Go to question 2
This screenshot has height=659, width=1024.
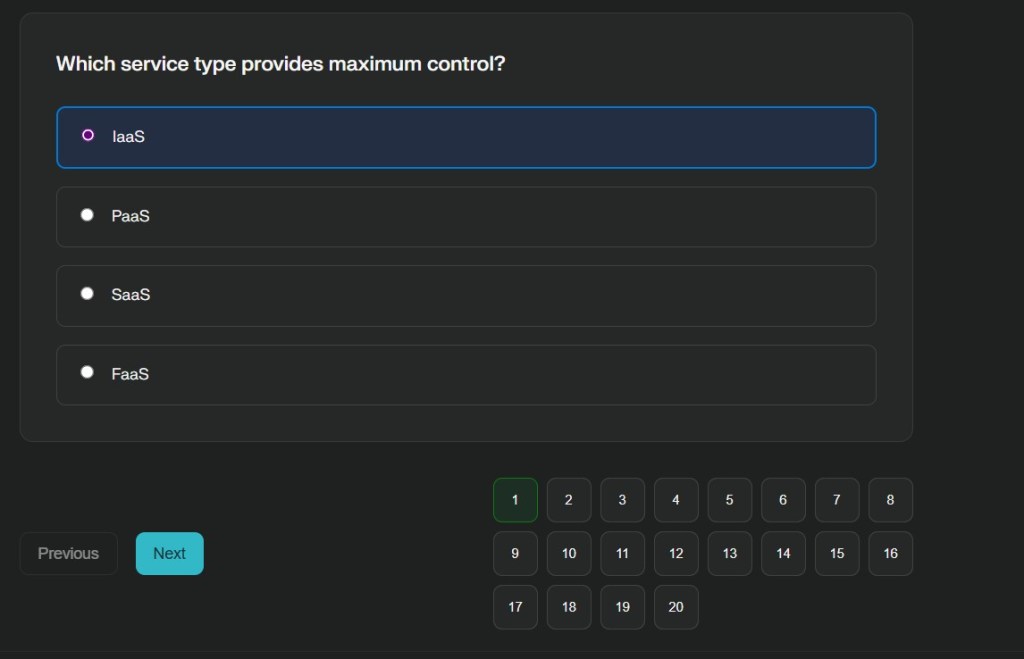point(569,500)
